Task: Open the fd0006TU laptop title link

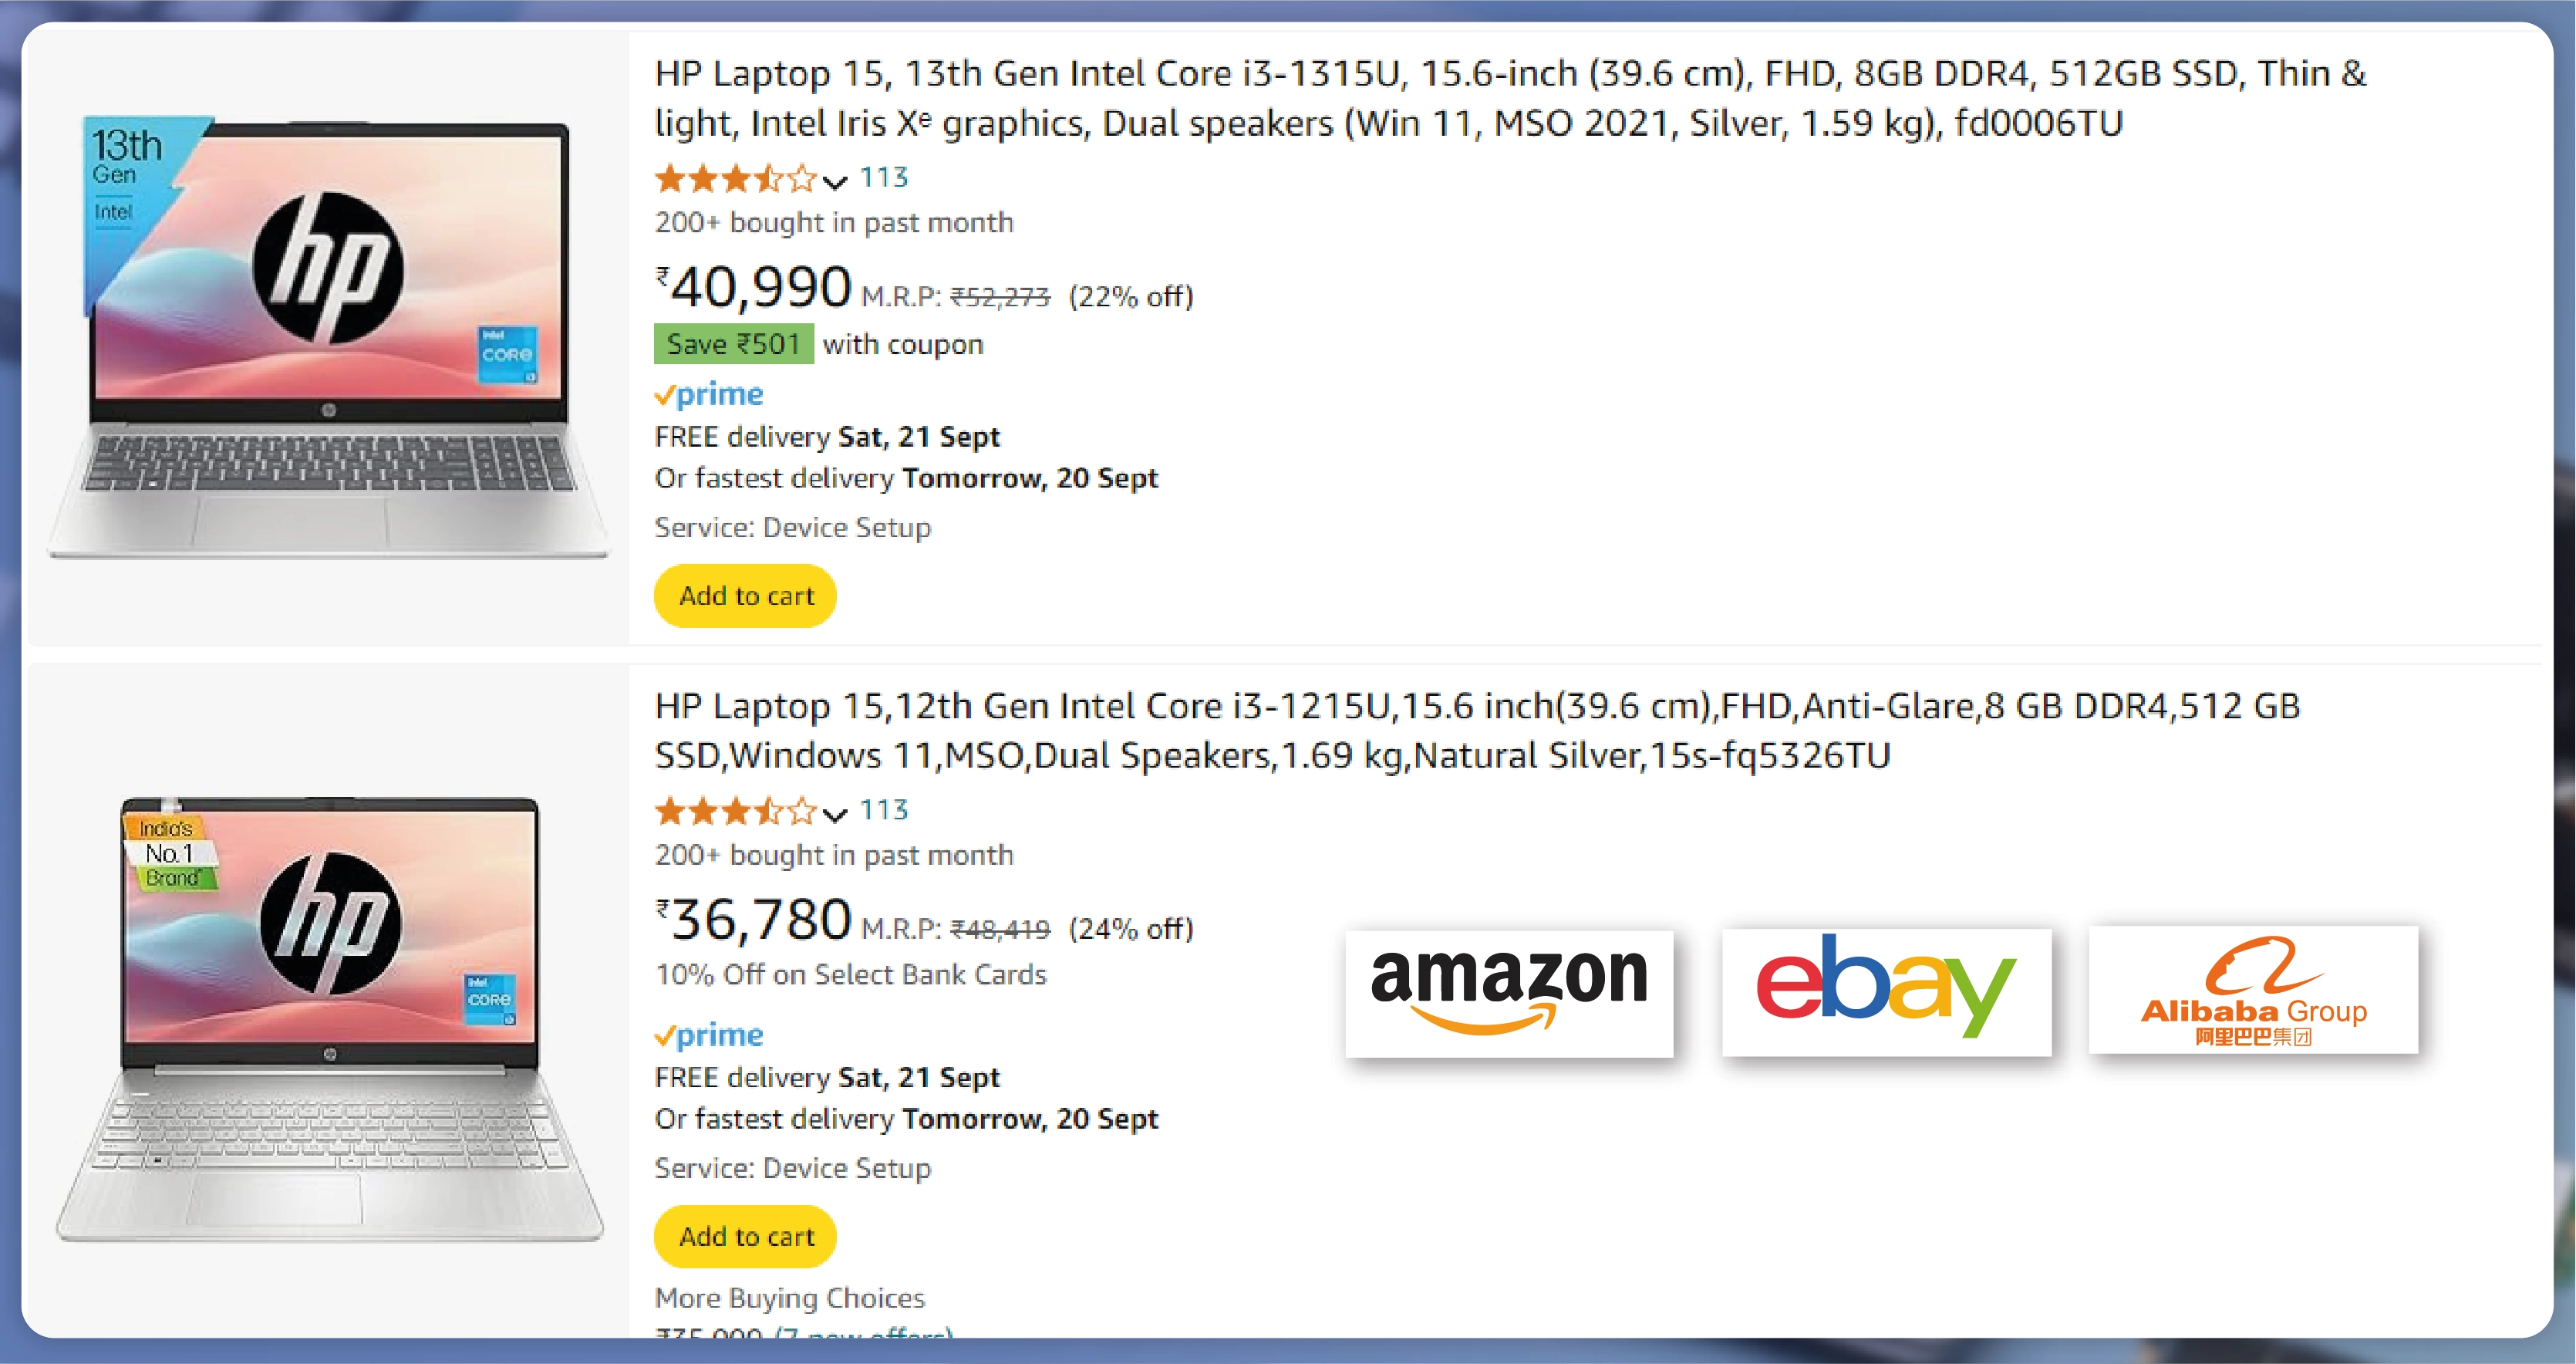Action: coord(1510,98)
